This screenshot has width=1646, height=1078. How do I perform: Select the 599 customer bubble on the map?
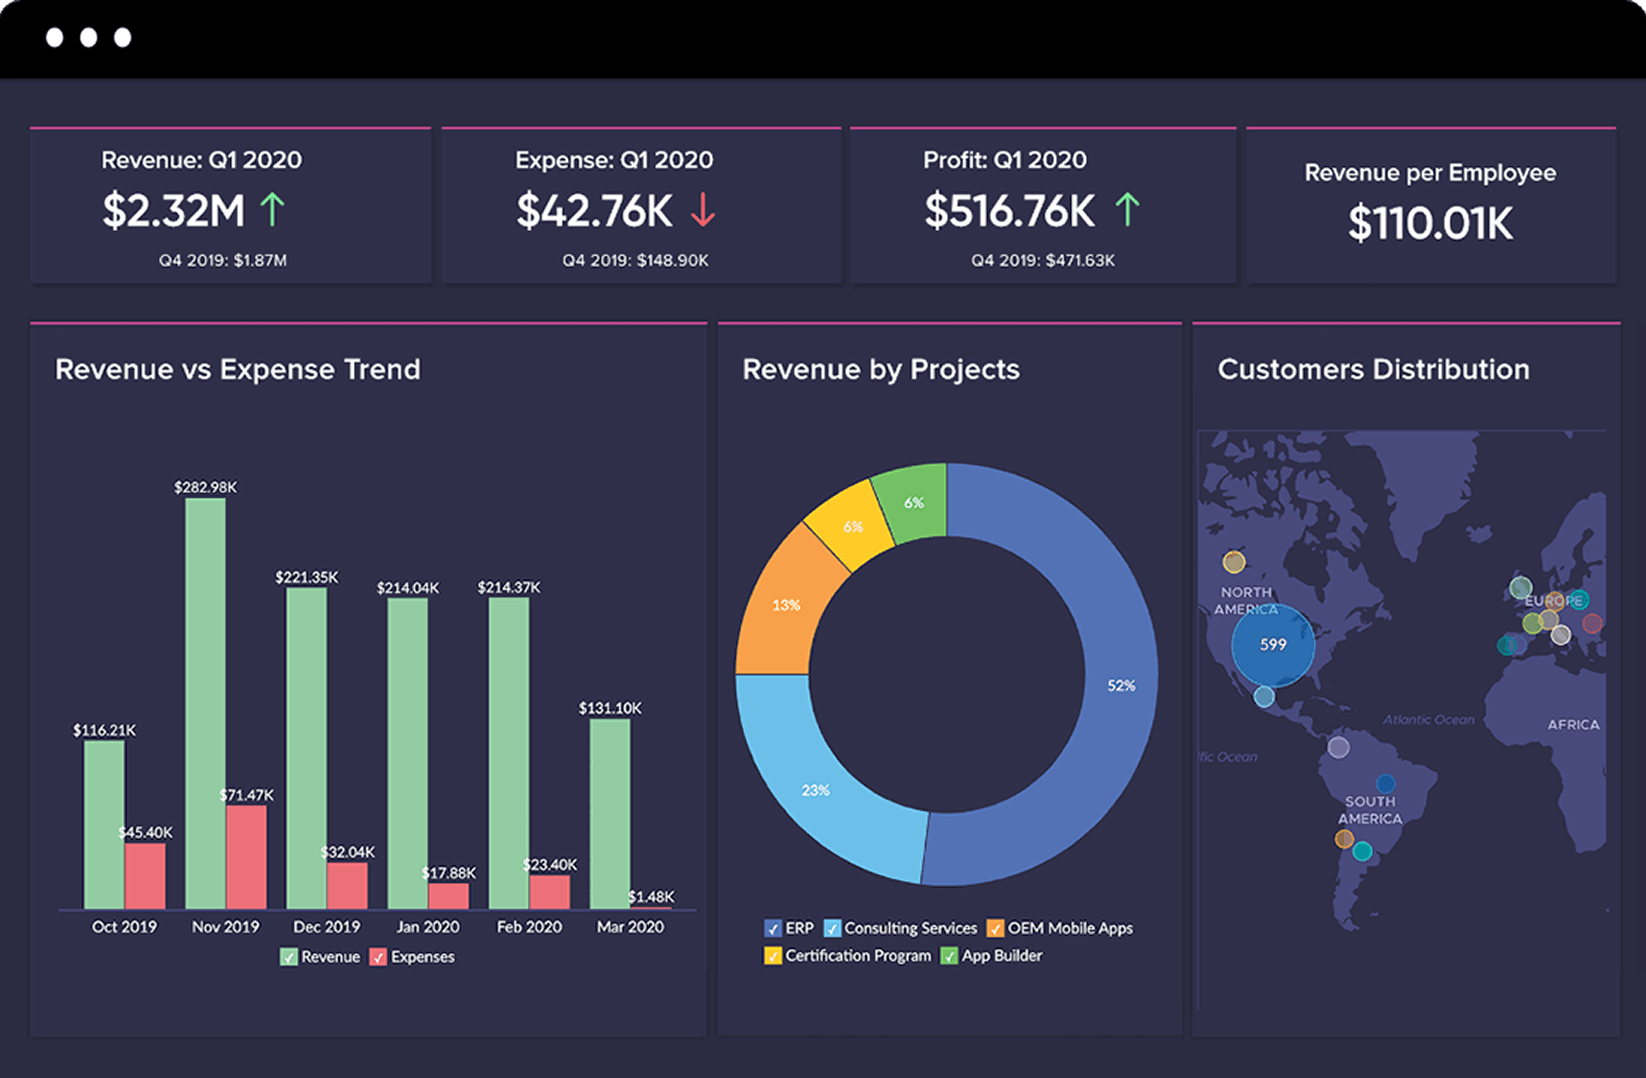coord(1272,645)
